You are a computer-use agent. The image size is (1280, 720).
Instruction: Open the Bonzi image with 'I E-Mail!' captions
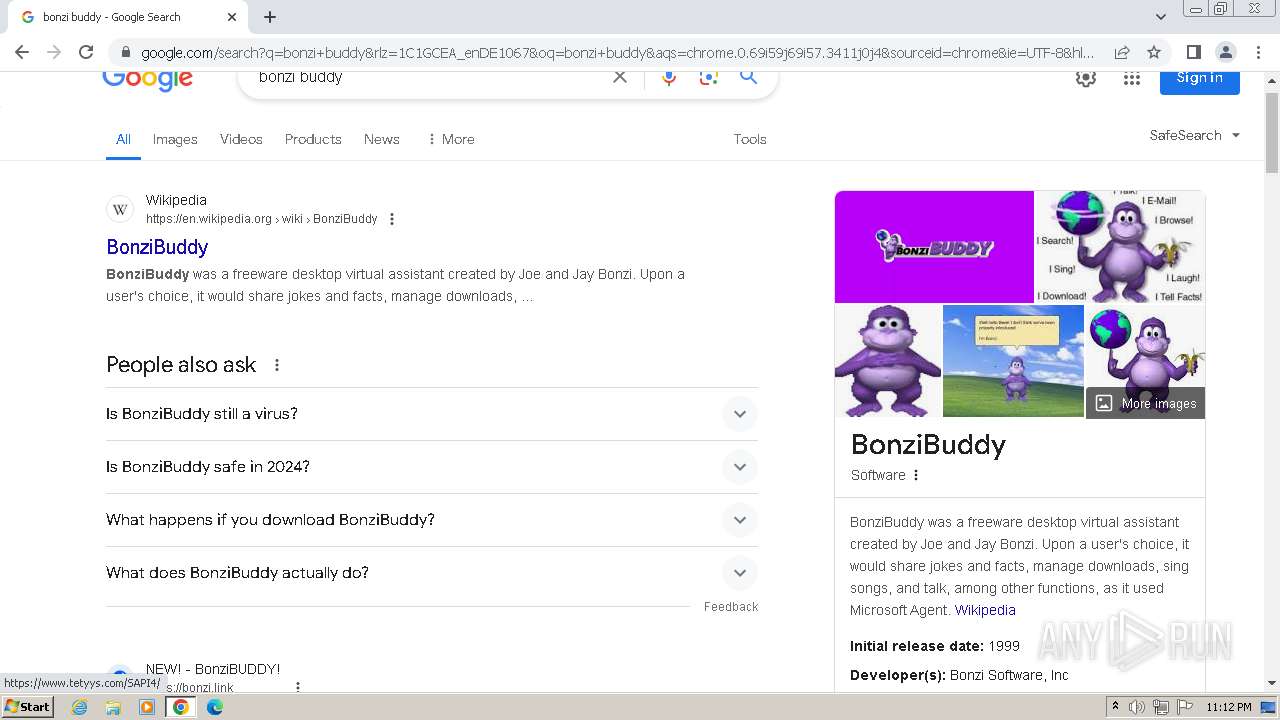click(1120, 246)
